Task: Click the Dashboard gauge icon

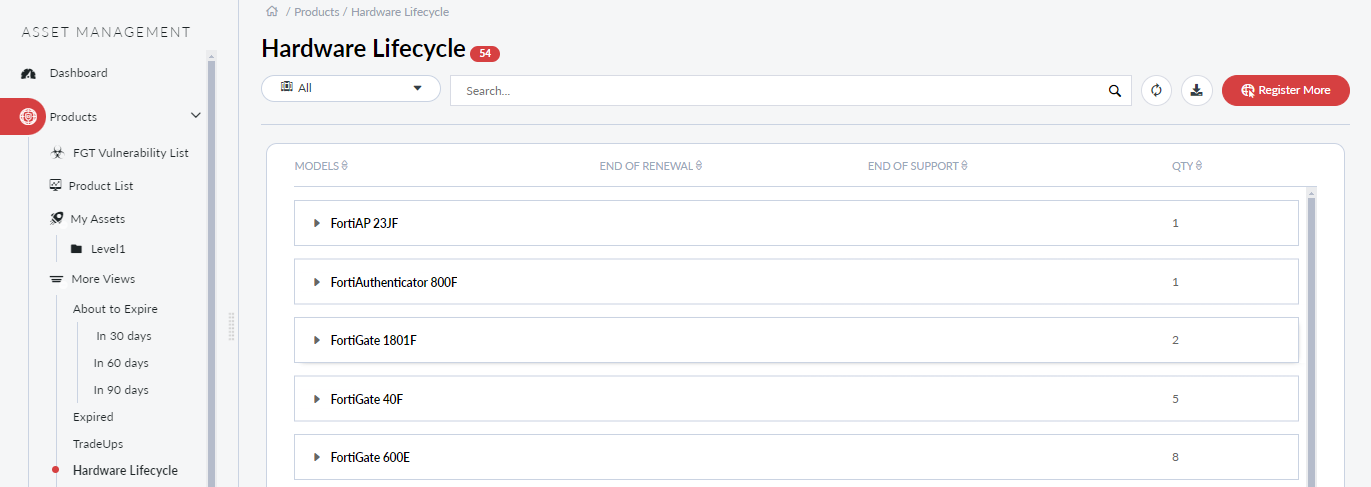Action: [28, 73]
